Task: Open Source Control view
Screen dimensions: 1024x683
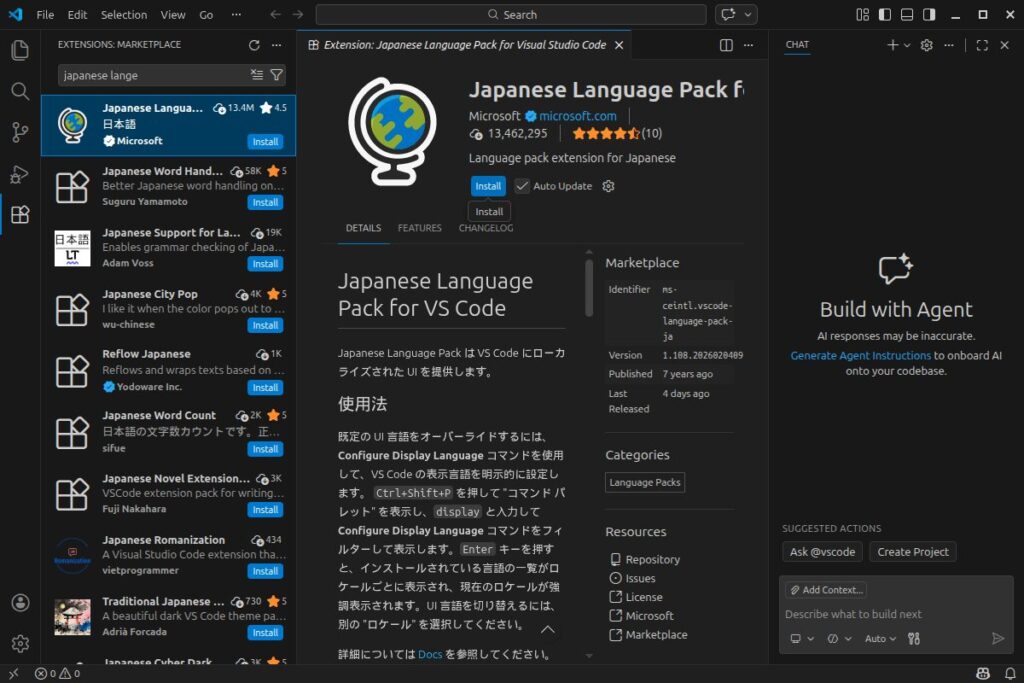Action: click(20, 132)
